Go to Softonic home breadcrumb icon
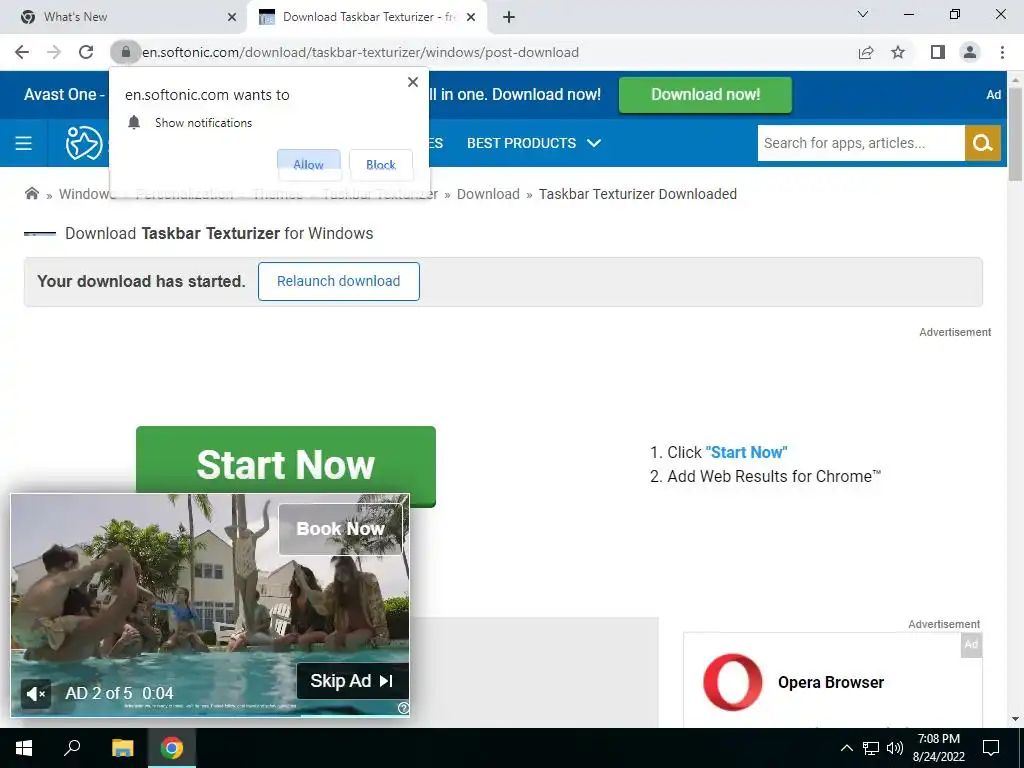The height and width of the screenshot is (768, 1024). (31, 193)
